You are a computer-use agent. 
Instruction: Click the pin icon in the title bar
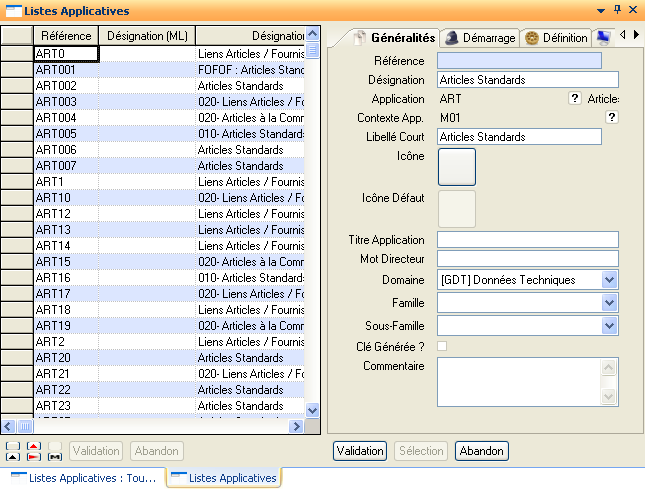tap(617, 10)
